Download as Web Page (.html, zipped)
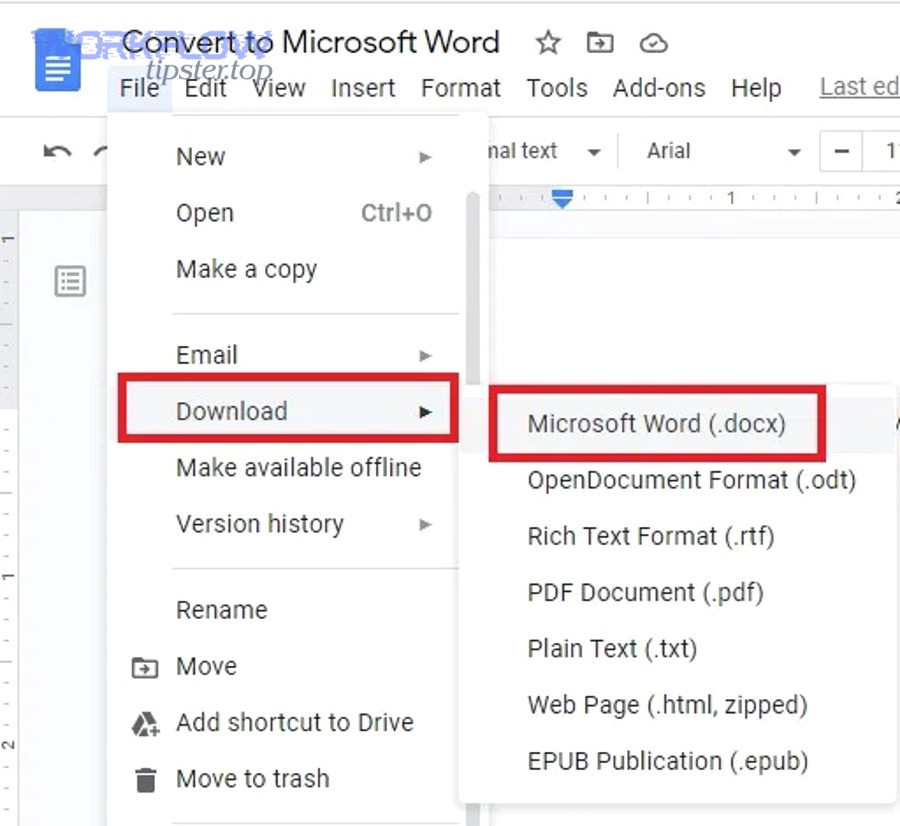 click(678, 705)
